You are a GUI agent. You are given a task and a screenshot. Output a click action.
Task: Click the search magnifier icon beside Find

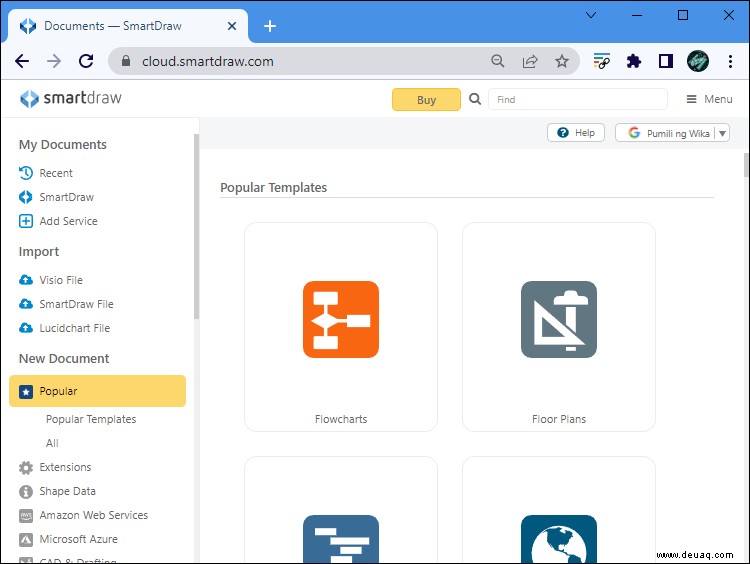[x=474, y=99]
